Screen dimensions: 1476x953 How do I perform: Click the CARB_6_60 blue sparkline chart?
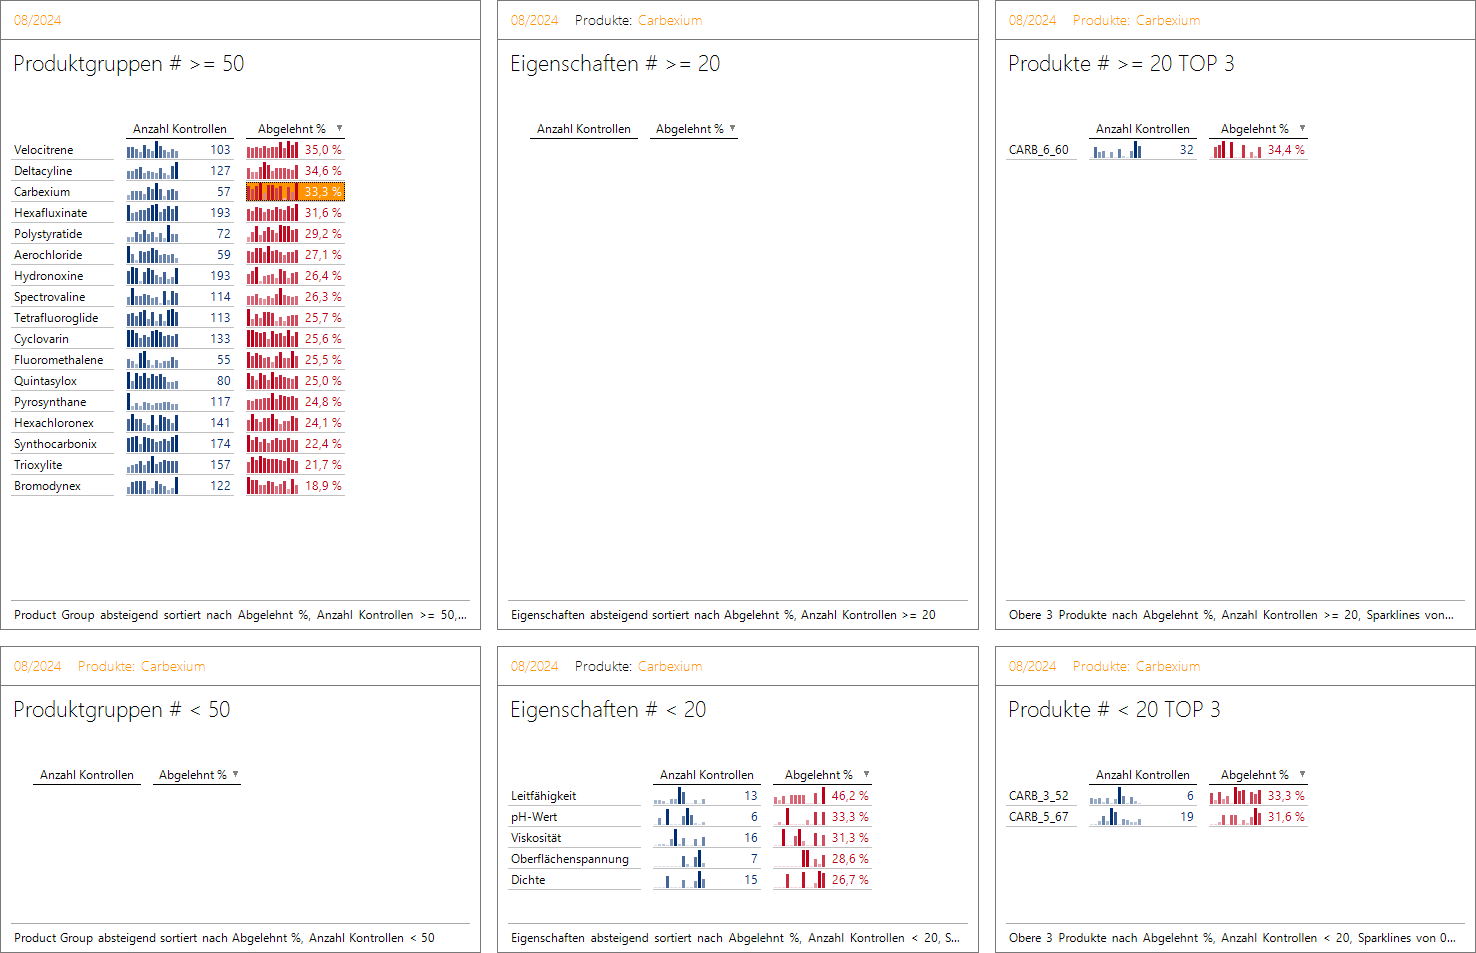coord(1117,150)
